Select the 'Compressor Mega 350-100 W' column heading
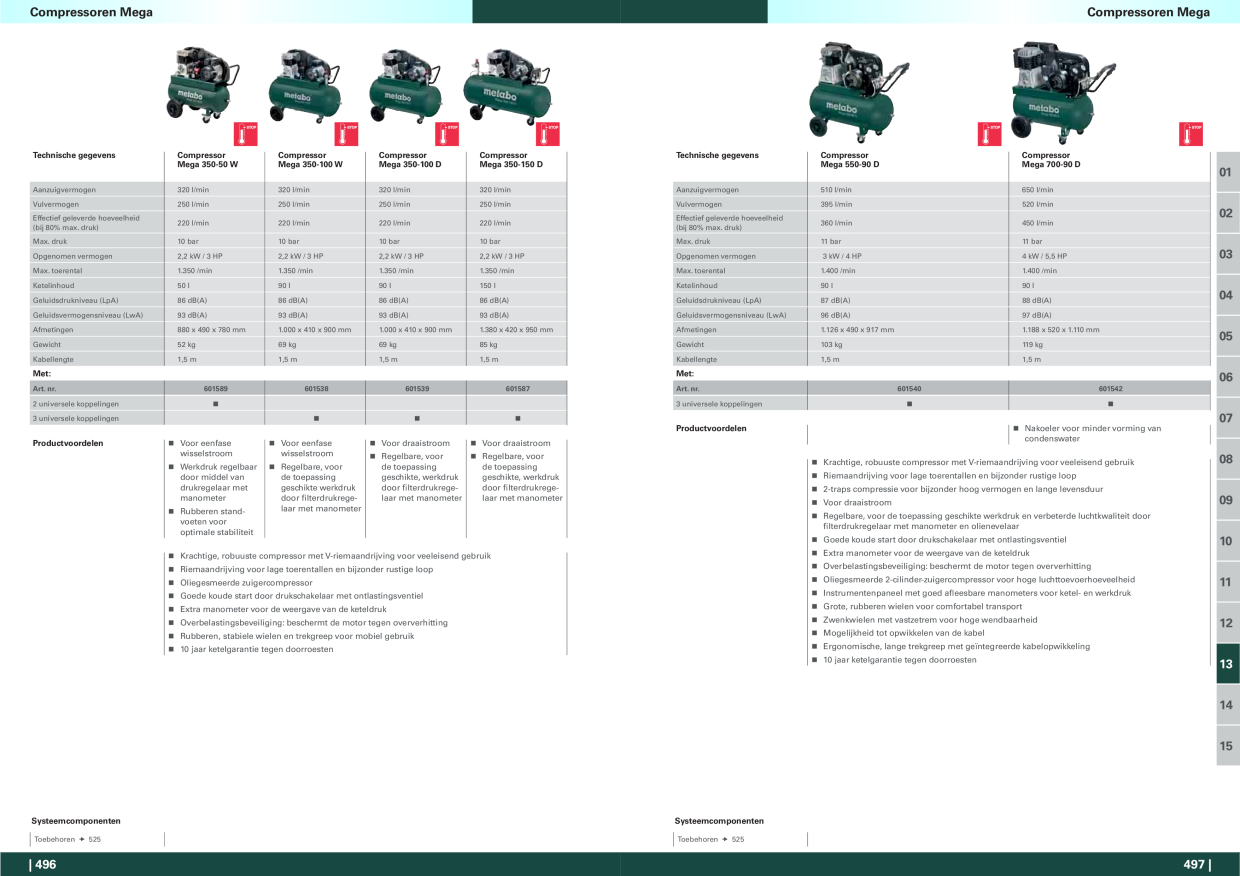Screen dimensions: 1240x876 pyautogui.click(x=310, y=160)
